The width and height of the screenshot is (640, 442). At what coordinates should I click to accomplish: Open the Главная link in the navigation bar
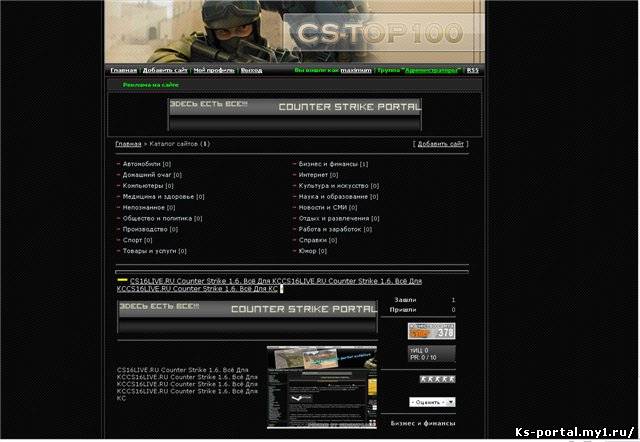124,70
